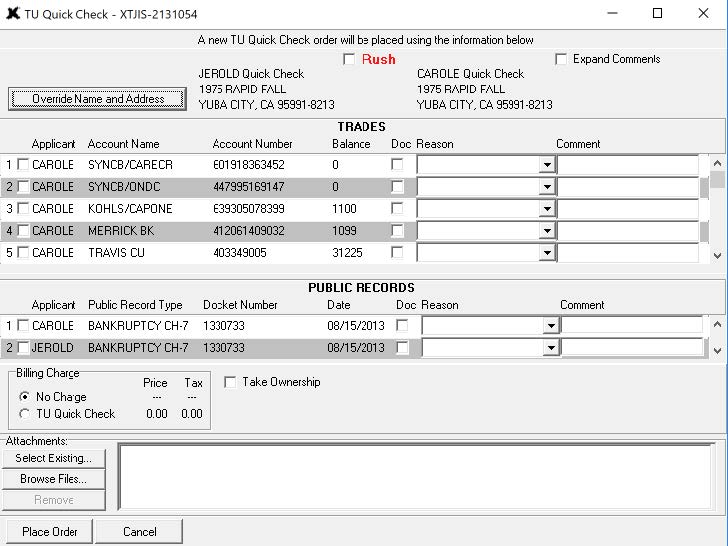The height and width of the screenshot is (546, 728).
Task: Tick the Take Ownership checkbox
Action: 230,382
